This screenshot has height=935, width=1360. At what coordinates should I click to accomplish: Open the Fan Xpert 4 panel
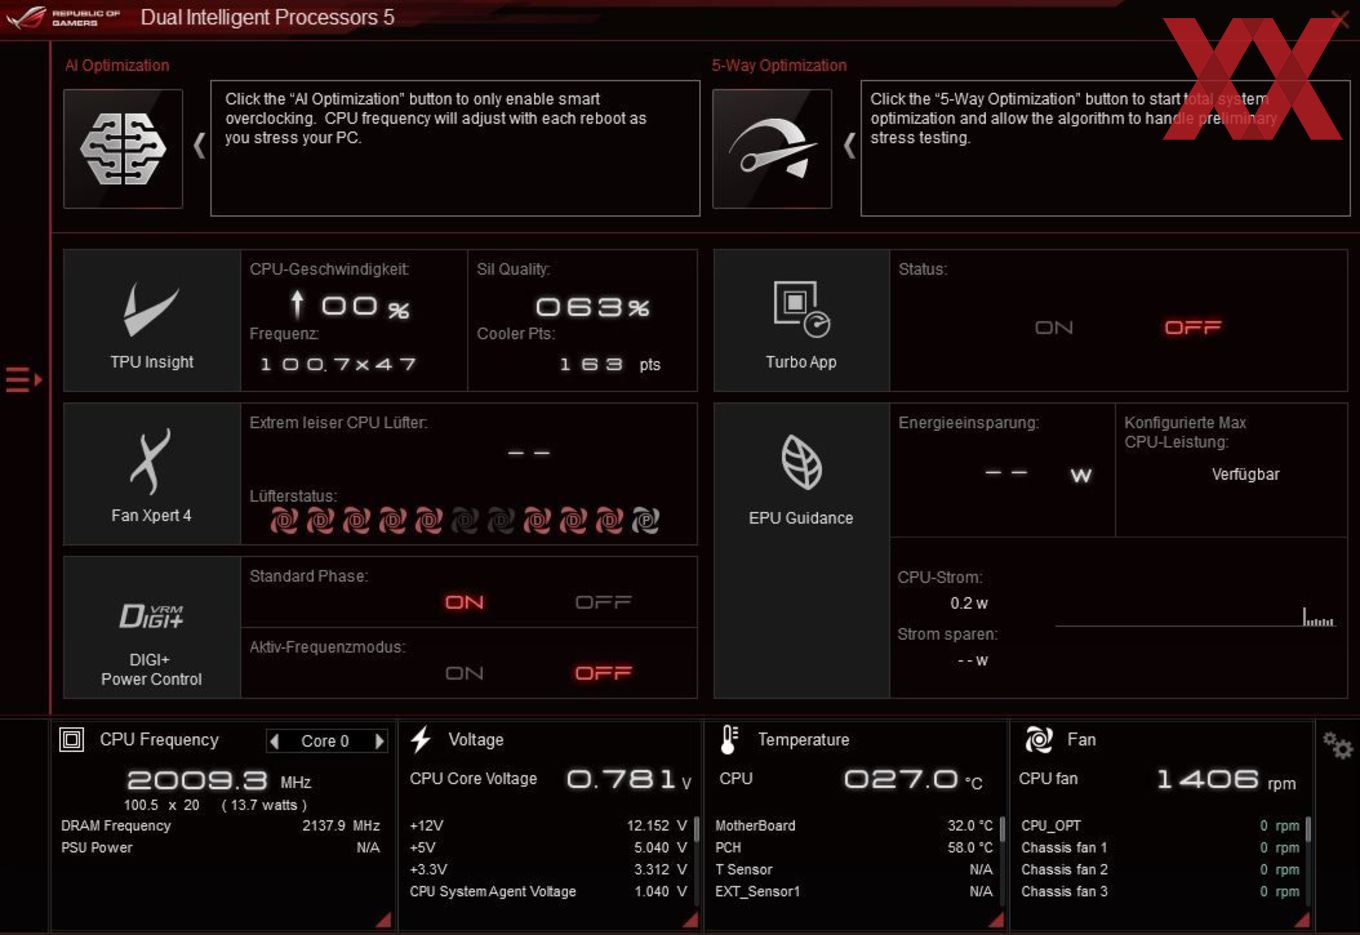pyautogui.click(x=152, y=474)
